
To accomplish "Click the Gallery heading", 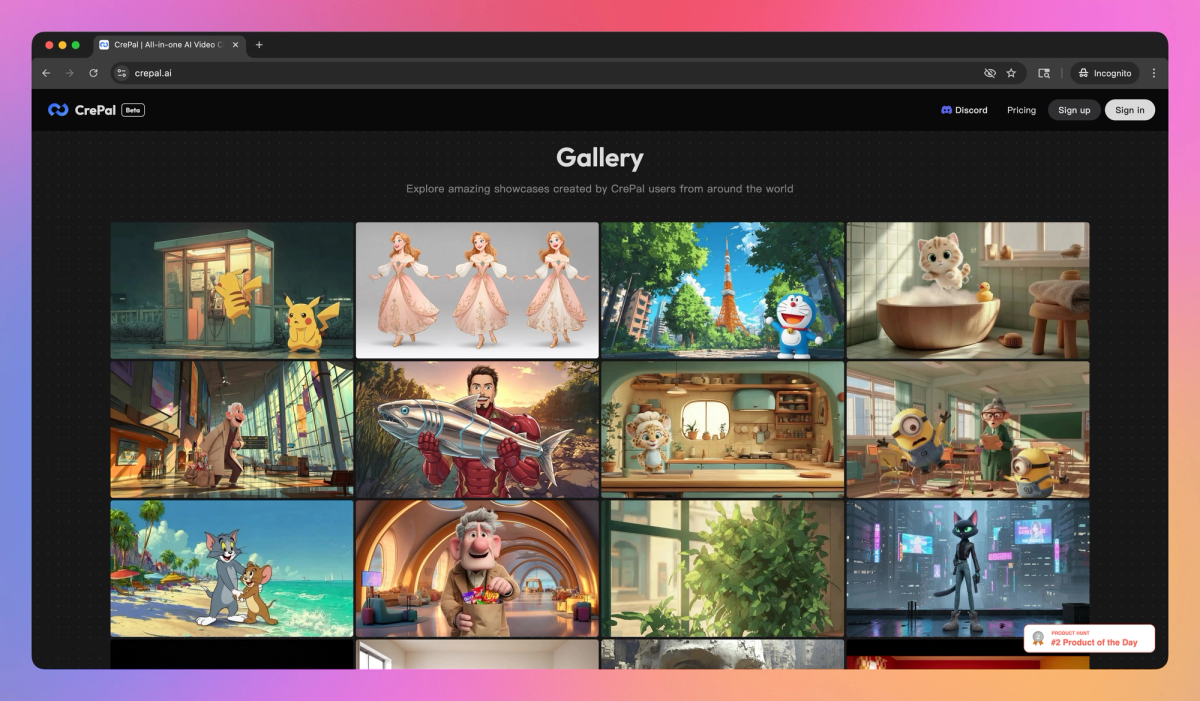I will [600, 158].
